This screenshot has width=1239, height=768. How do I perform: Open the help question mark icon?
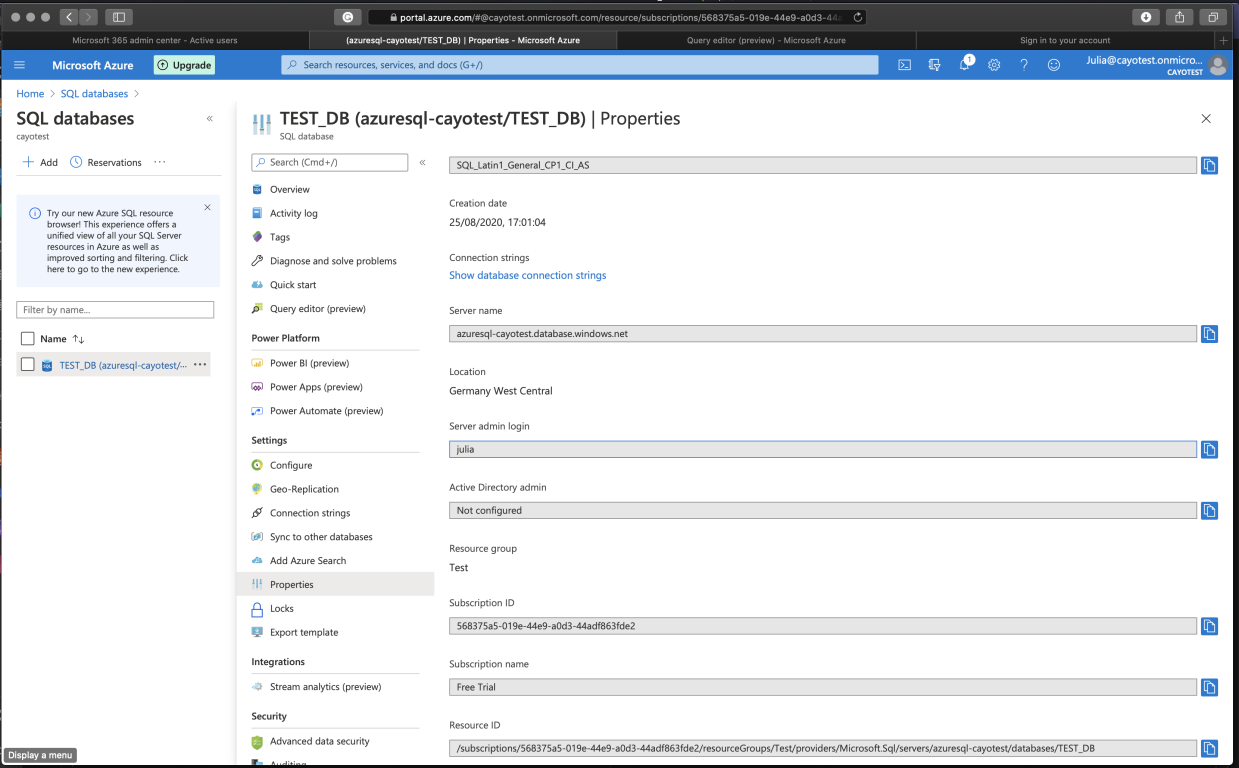click(1024, 65)
